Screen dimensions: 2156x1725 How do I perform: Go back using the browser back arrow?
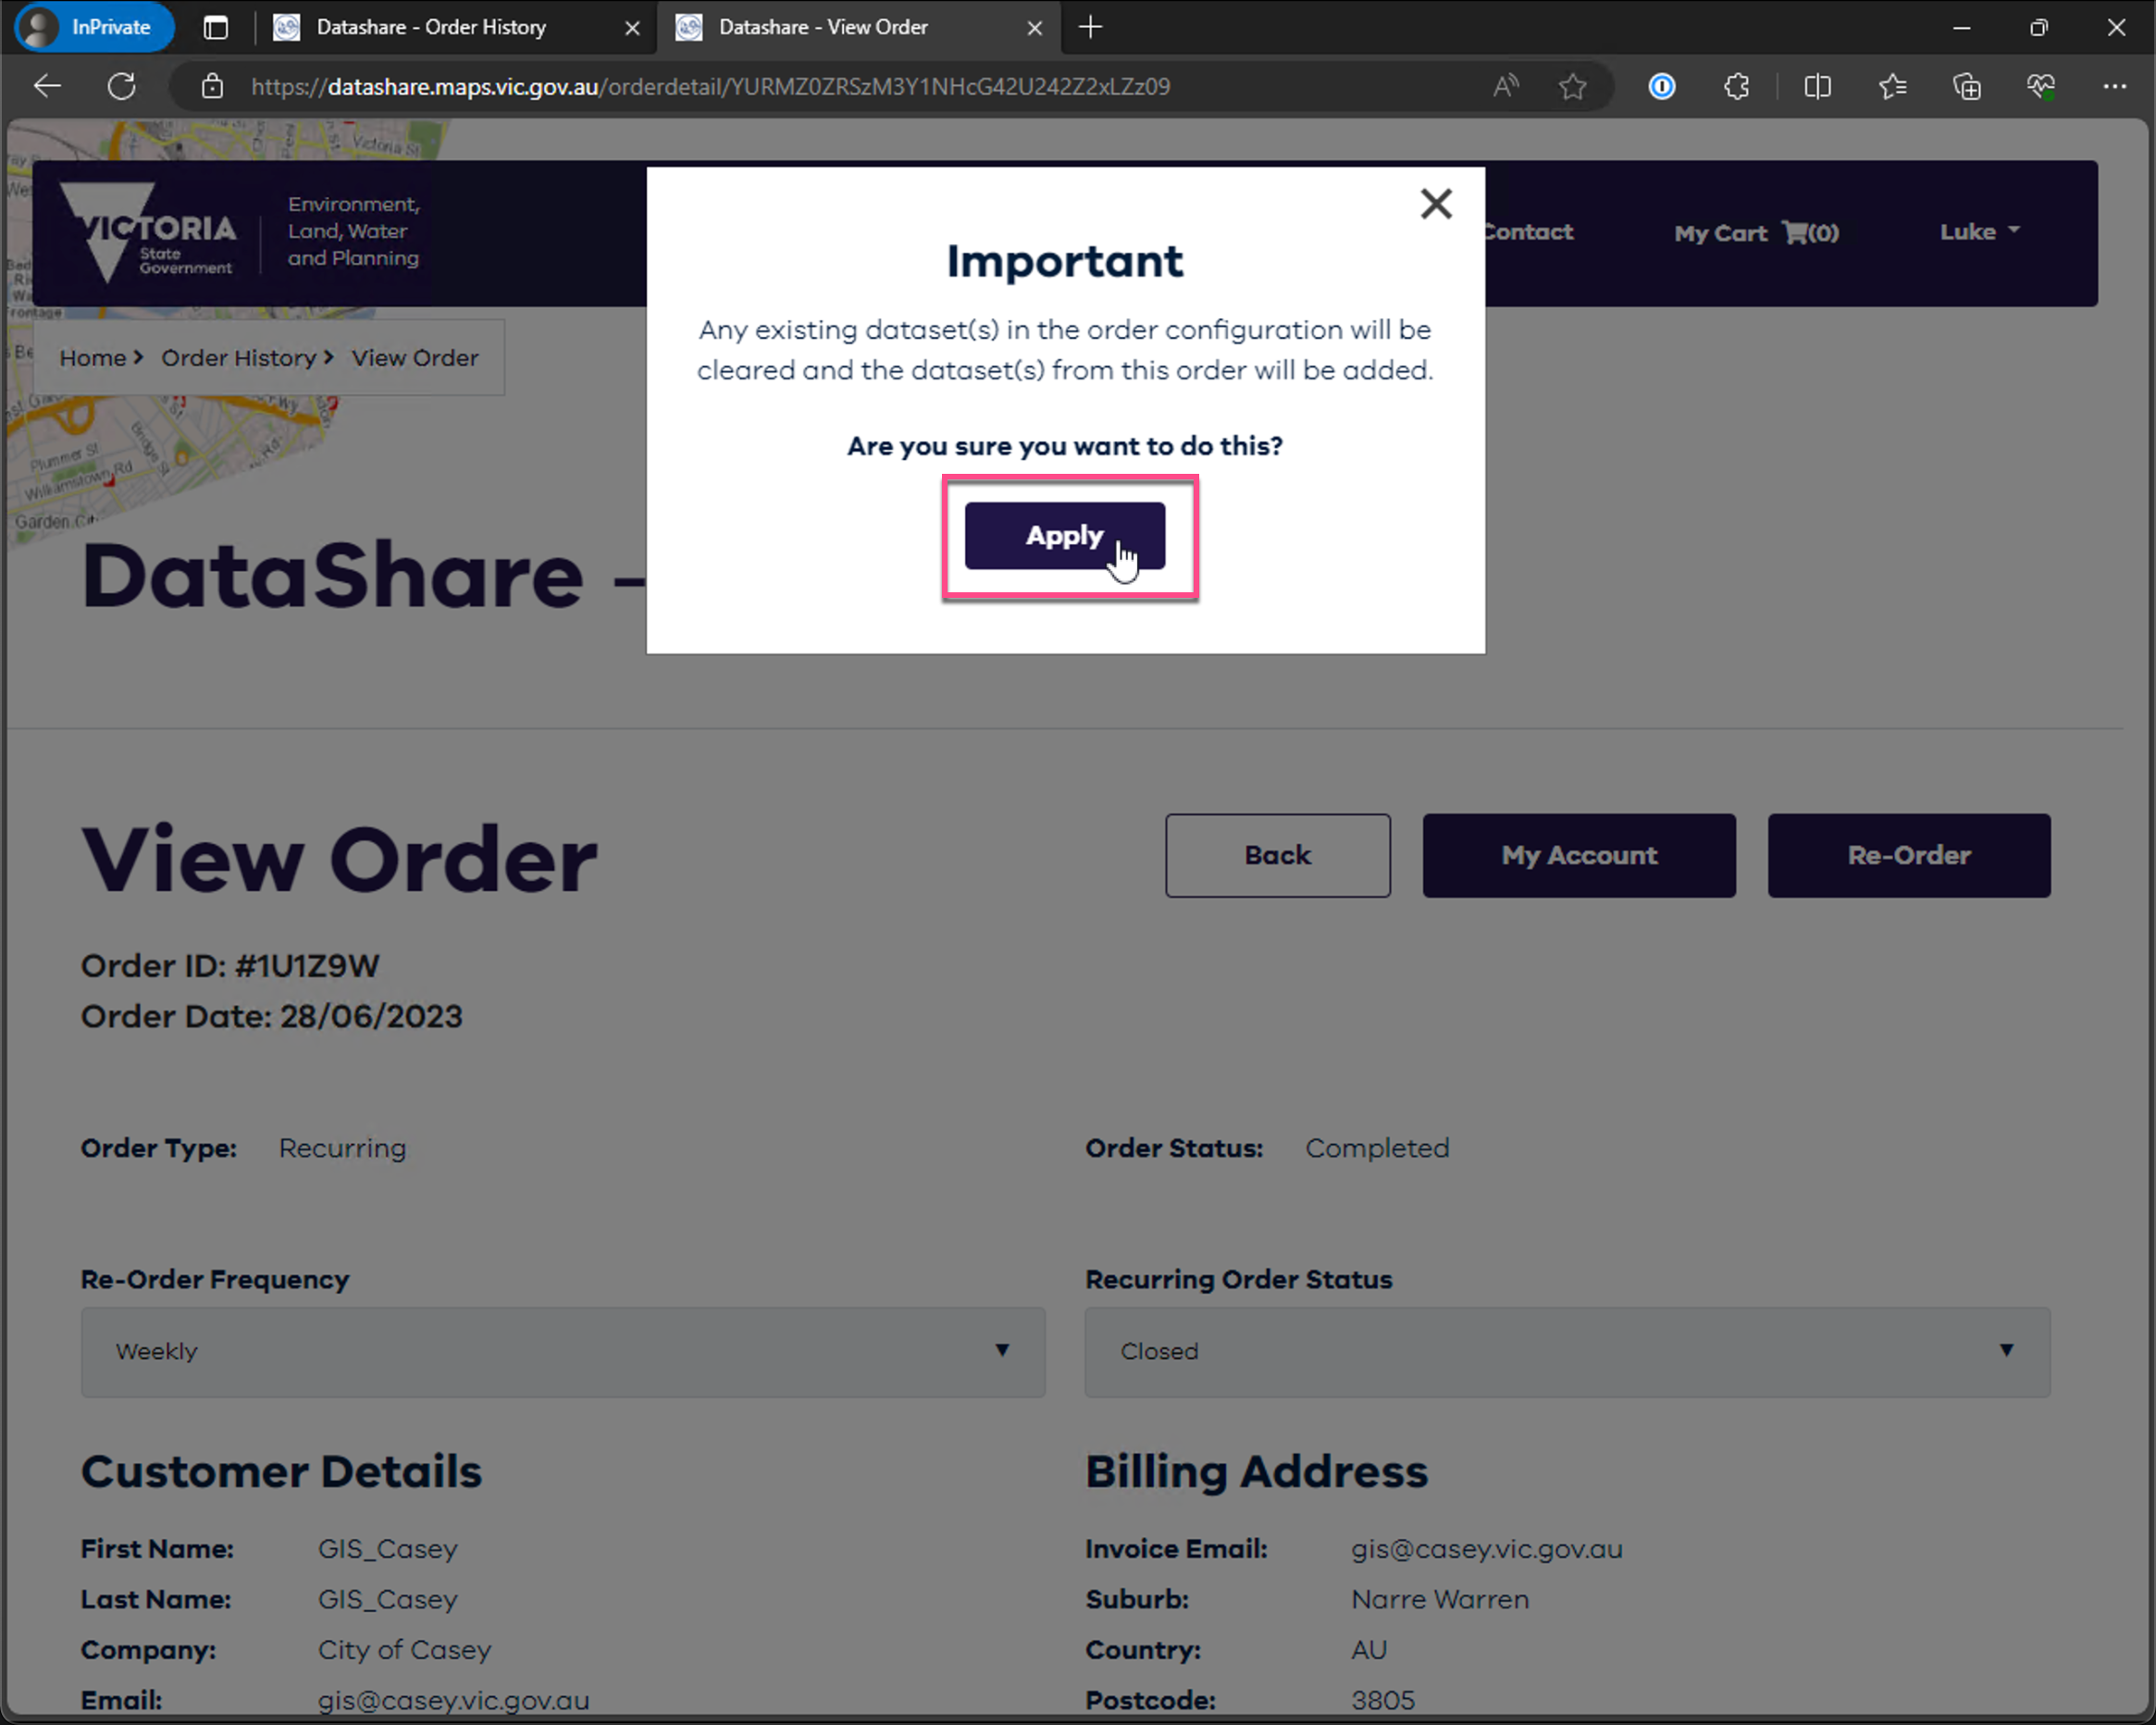tap(47, 86)
